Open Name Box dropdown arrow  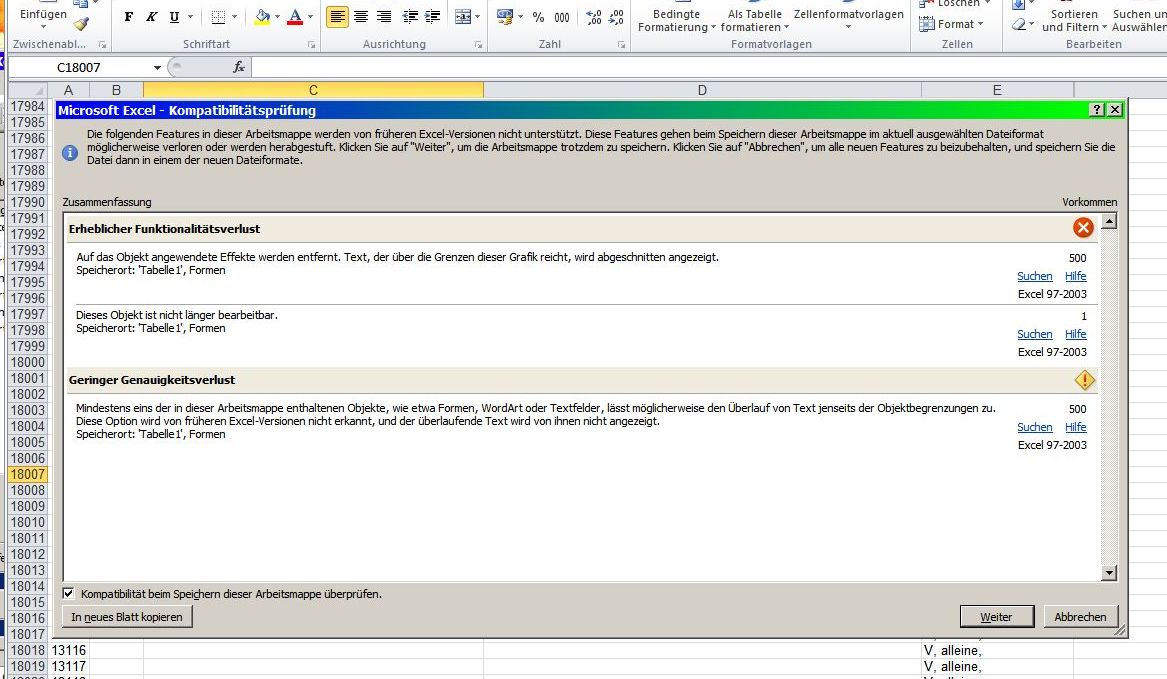pos(157,68)
